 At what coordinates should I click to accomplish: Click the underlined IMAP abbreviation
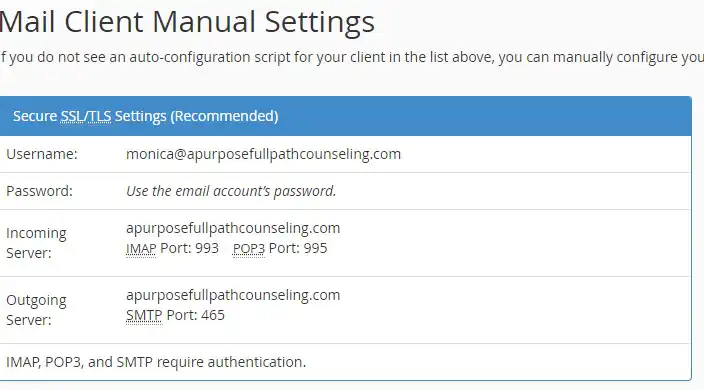(x=141, y=248)
